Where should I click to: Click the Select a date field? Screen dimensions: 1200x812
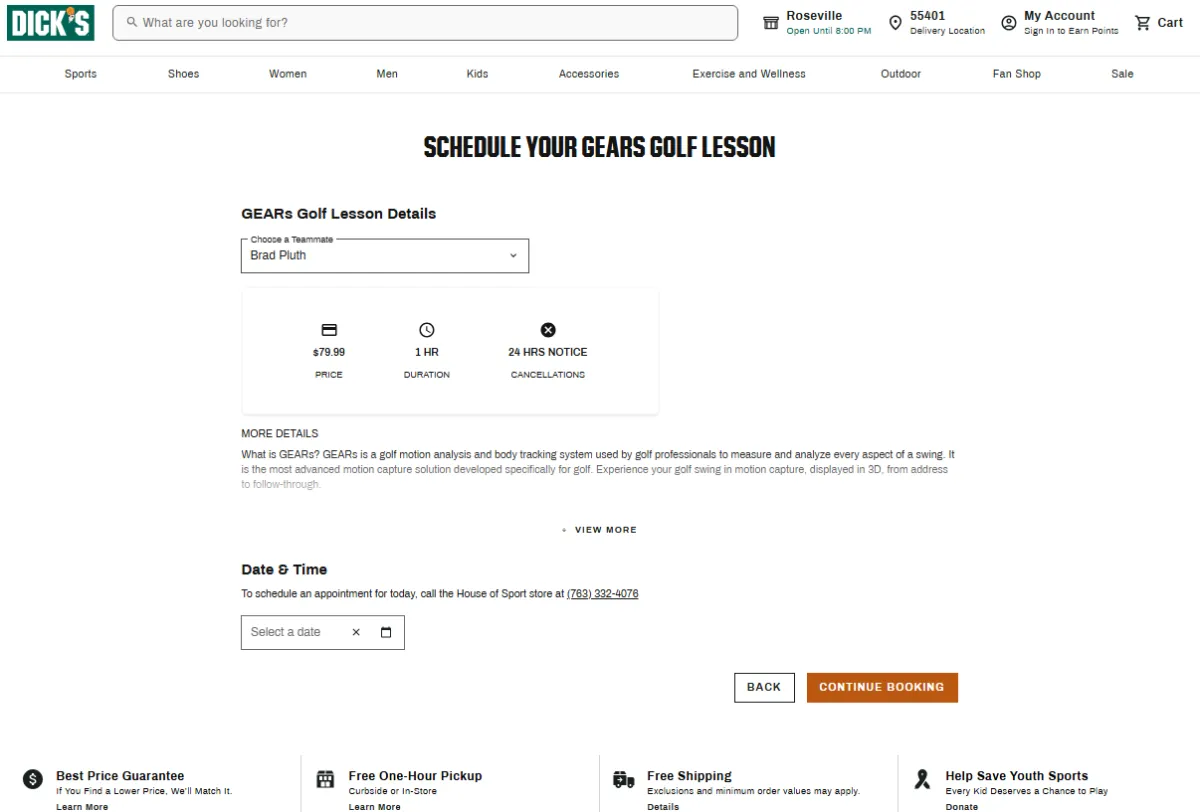click(x=323, y=632)
